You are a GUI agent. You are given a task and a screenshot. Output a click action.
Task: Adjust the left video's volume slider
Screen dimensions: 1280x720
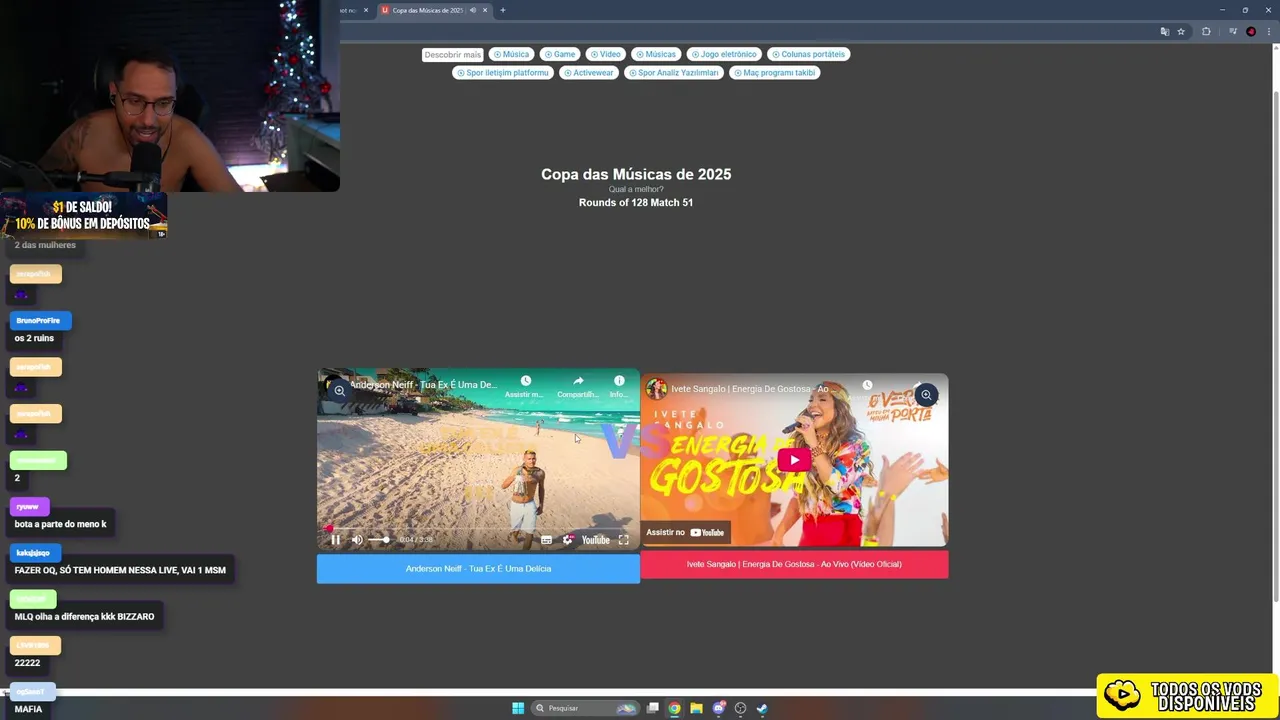(379, 540)
